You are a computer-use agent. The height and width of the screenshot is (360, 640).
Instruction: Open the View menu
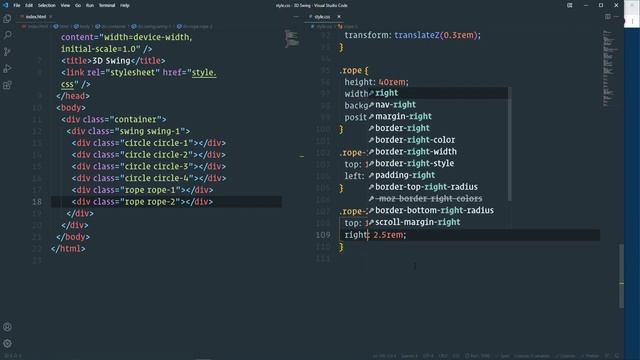65,5
